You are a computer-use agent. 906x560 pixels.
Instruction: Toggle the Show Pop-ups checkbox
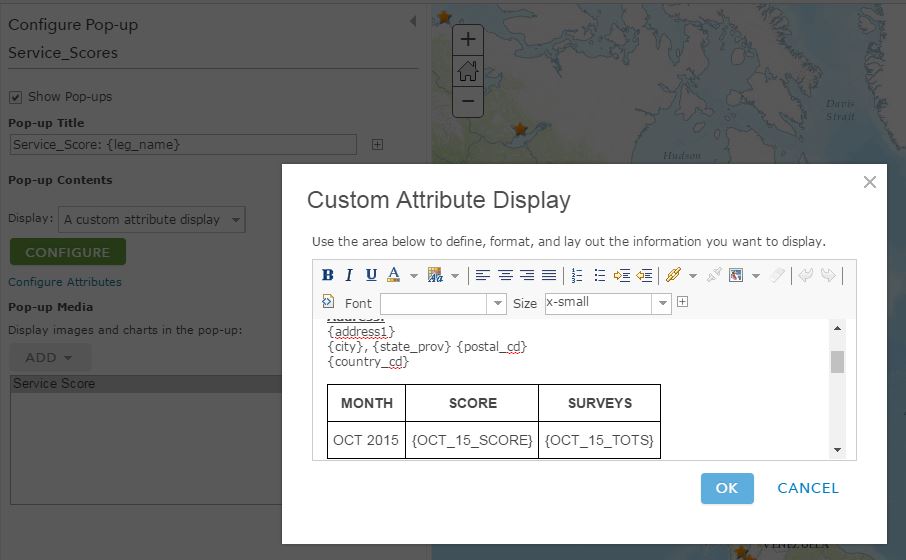click(x=16, y=97)
